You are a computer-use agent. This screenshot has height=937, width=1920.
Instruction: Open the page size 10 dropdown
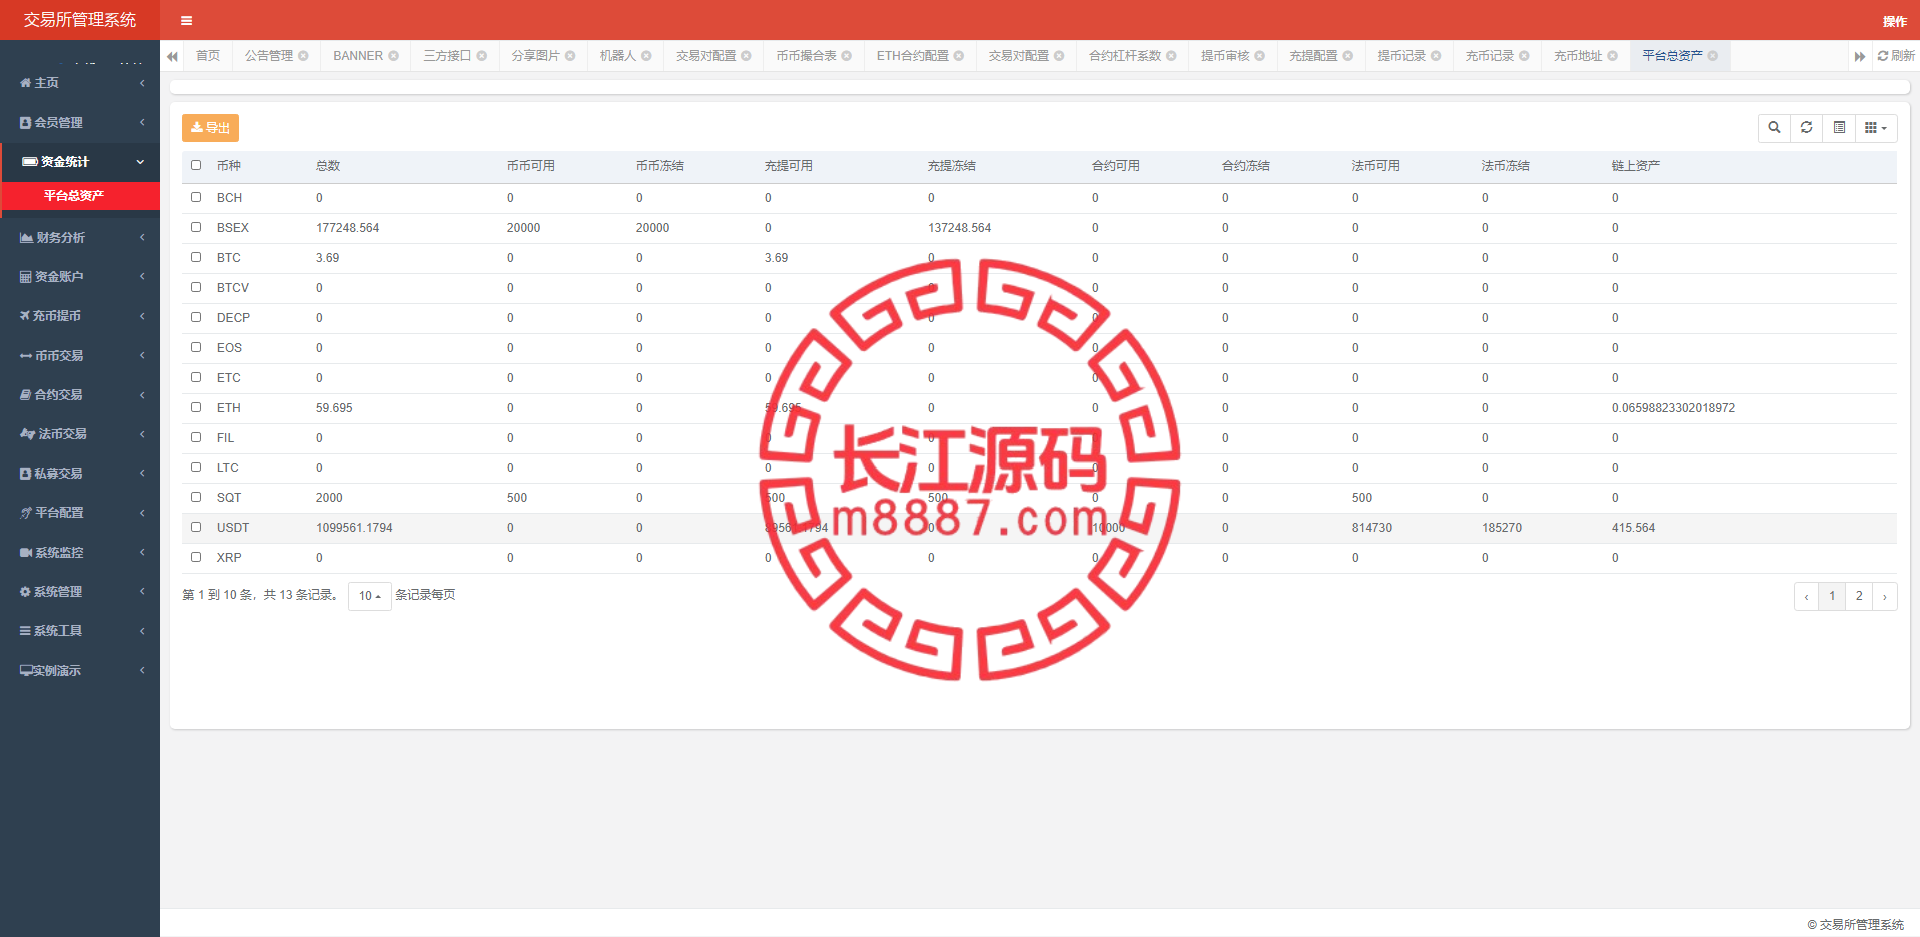pyautogui.click(x=369, y=596)
